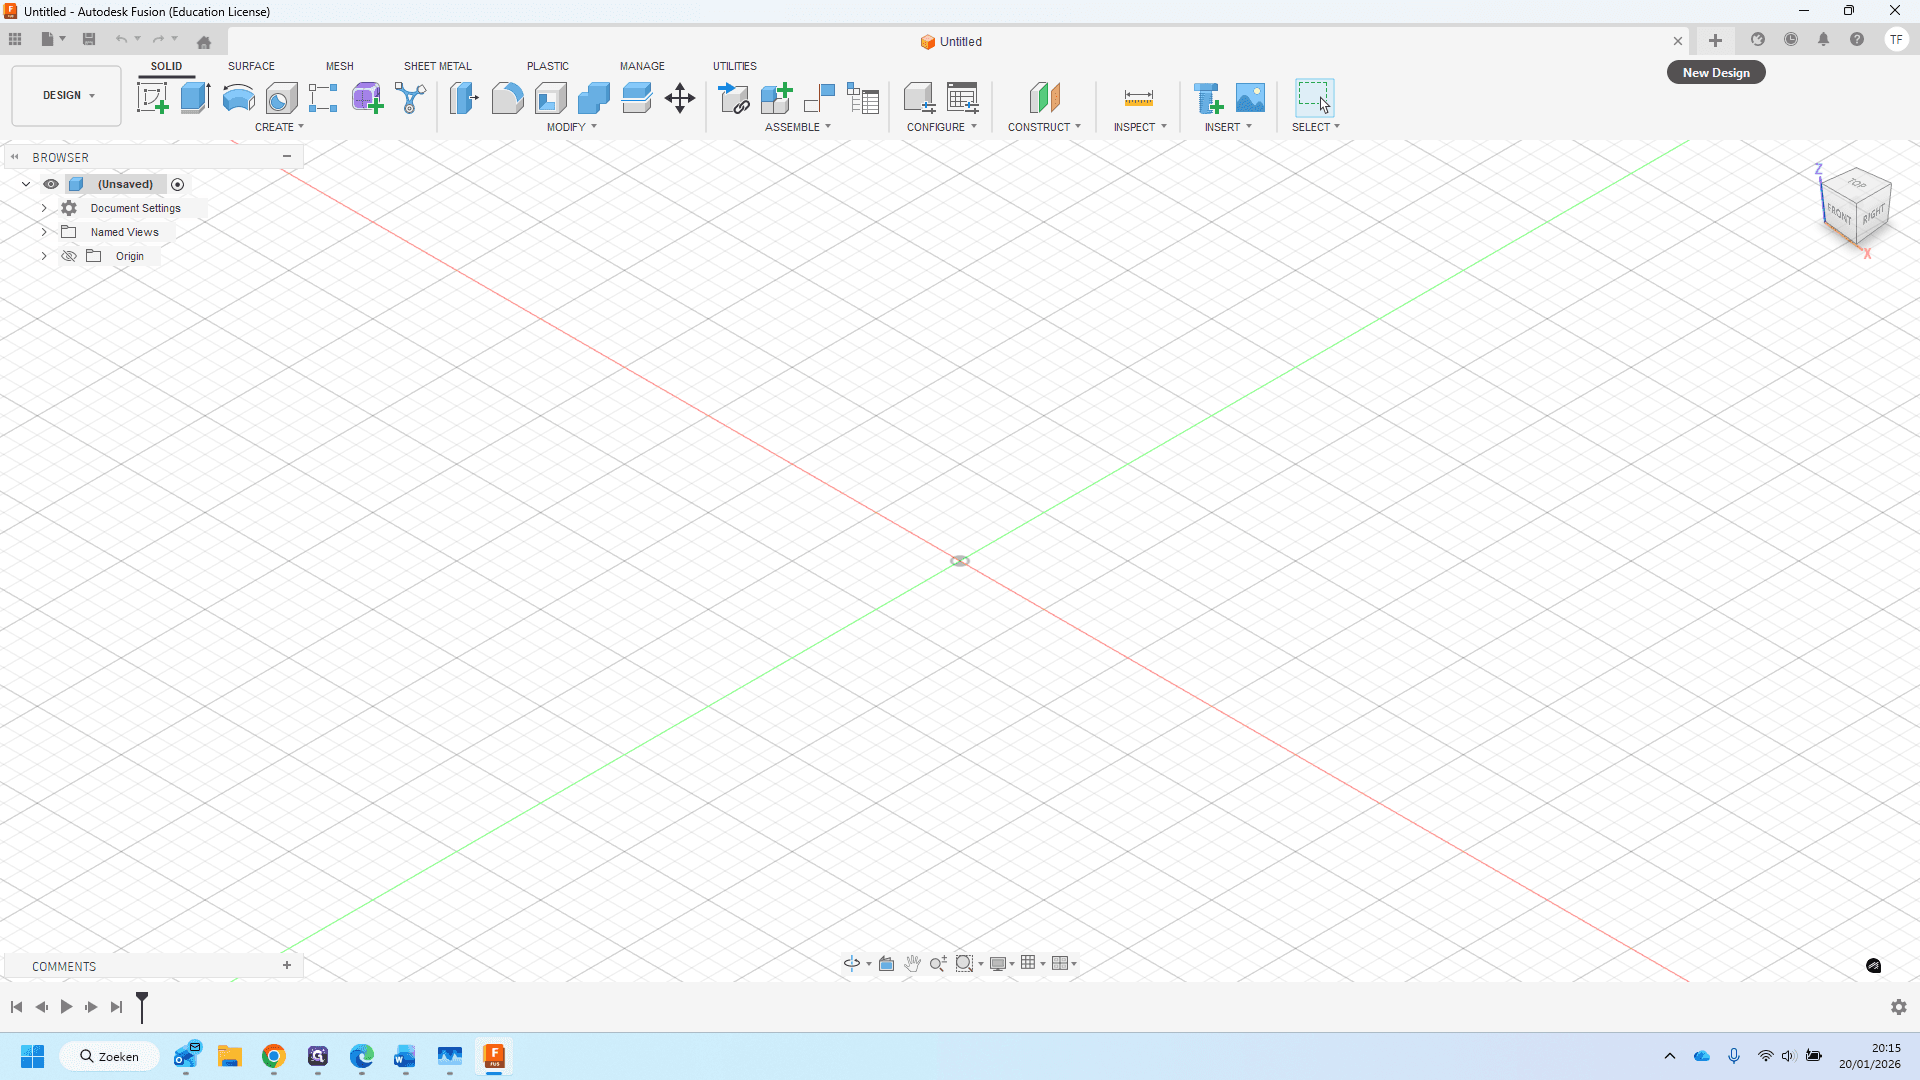Select the Joint tool in Assemble
1920x1080 pixels.
pos(819,98)
